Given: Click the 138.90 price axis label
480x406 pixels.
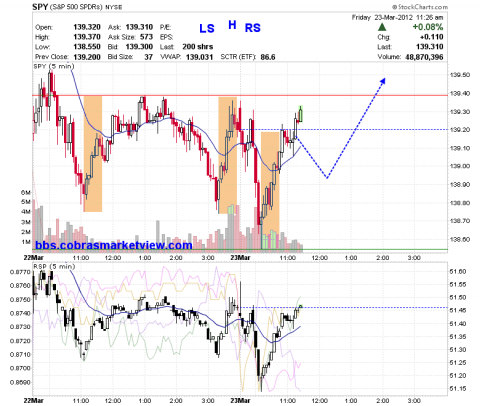Looking at the screenshot, I should tap(460, 184).
